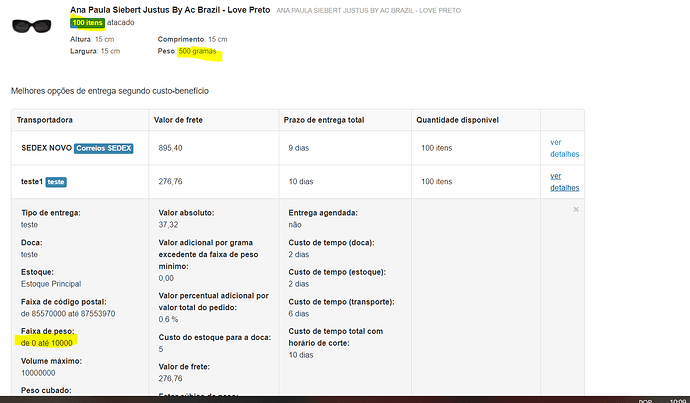
Task: Open ver detalhes for teste1
Action: 564,182
